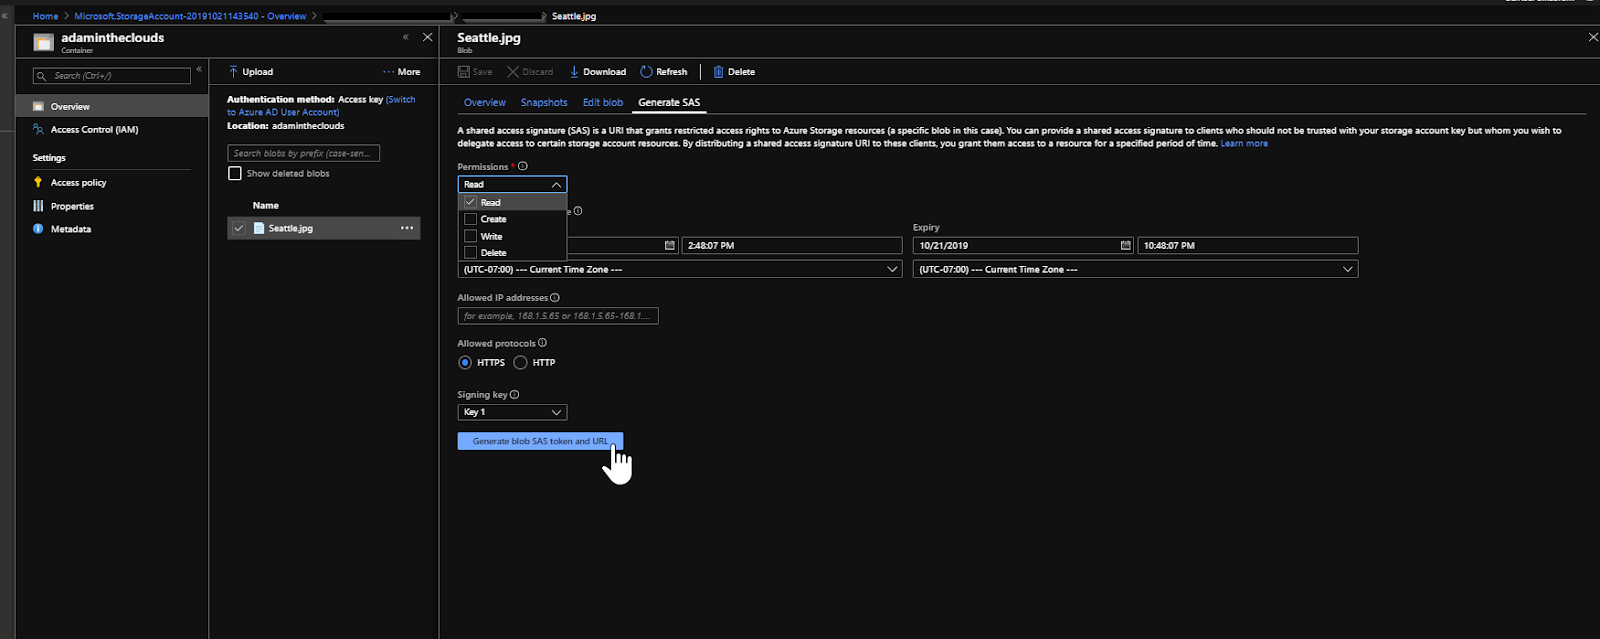Viewport: 1600px width, 639px height.
Task: Show Allowed IP addresses info tooltip
Action: click(555, 298)
